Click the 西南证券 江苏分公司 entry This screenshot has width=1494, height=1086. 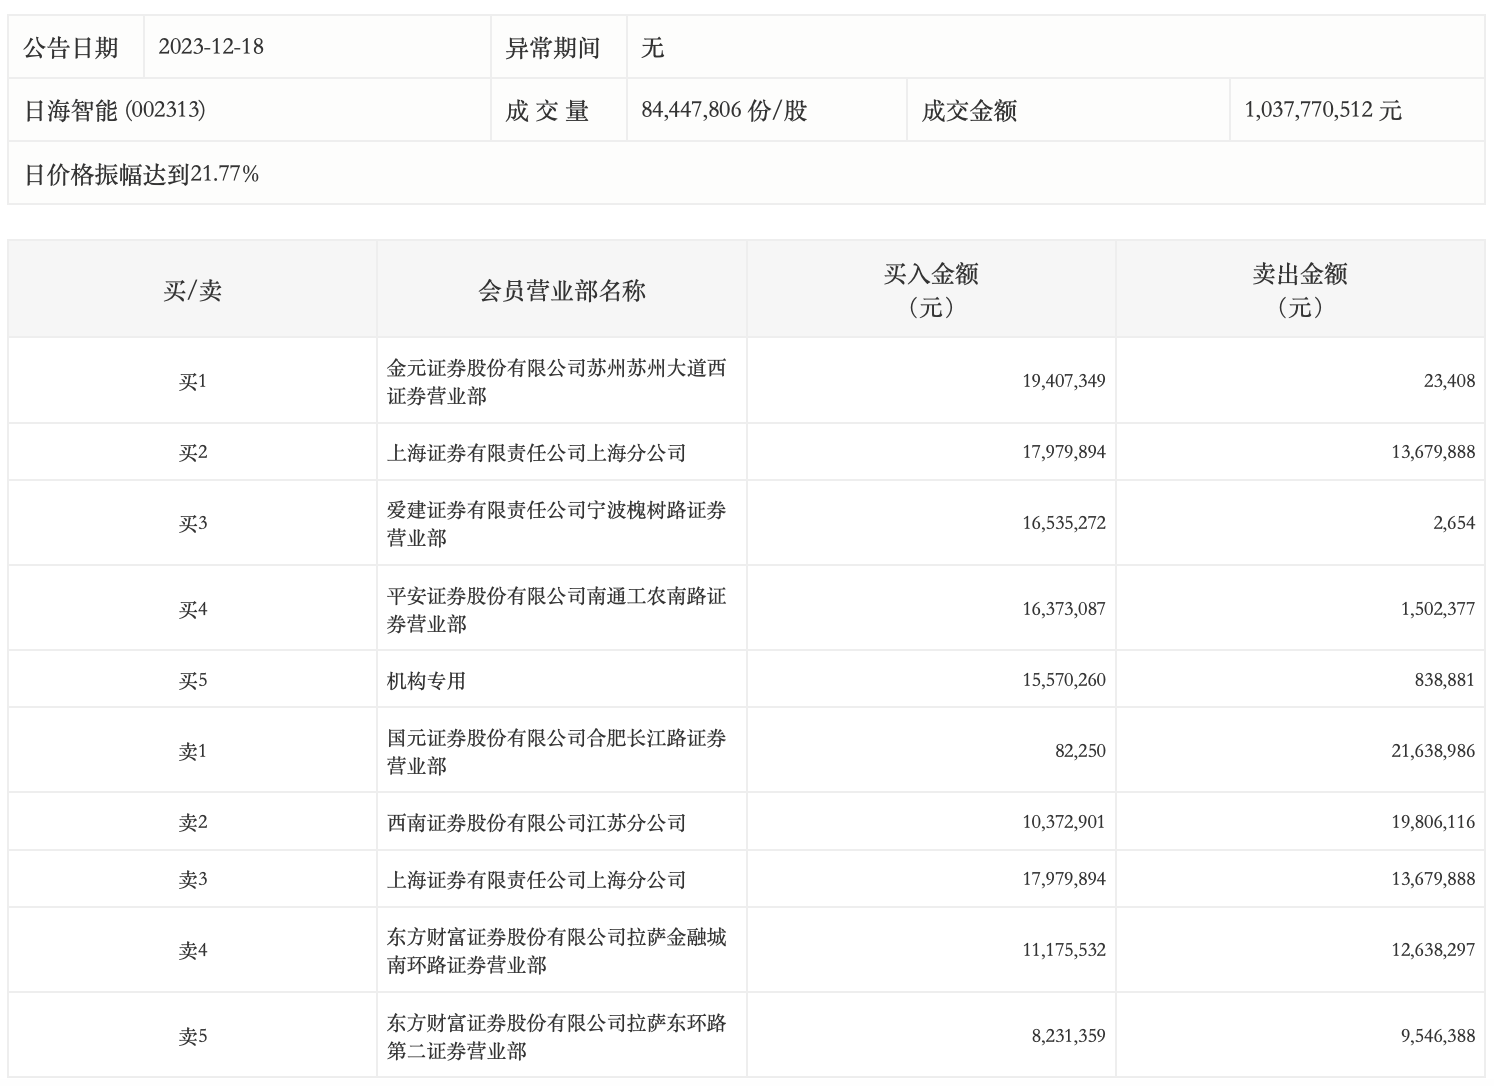point(537,823)
